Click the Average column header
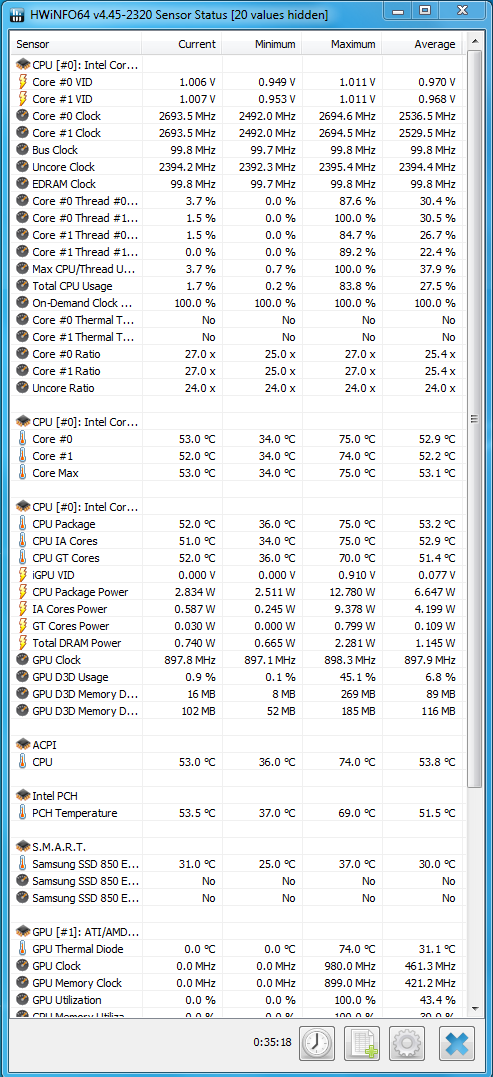The height and width of the screenshot is (1077, 493). tap(422, 44)
